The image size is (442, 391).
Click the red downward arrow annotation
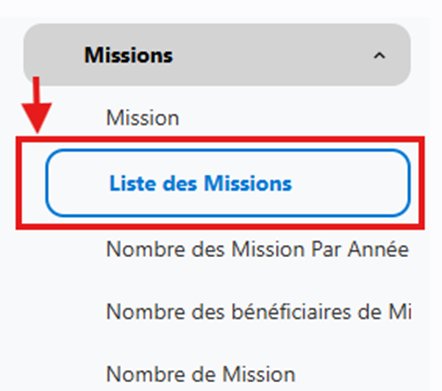pyautogui.click(x=37, y=105)
